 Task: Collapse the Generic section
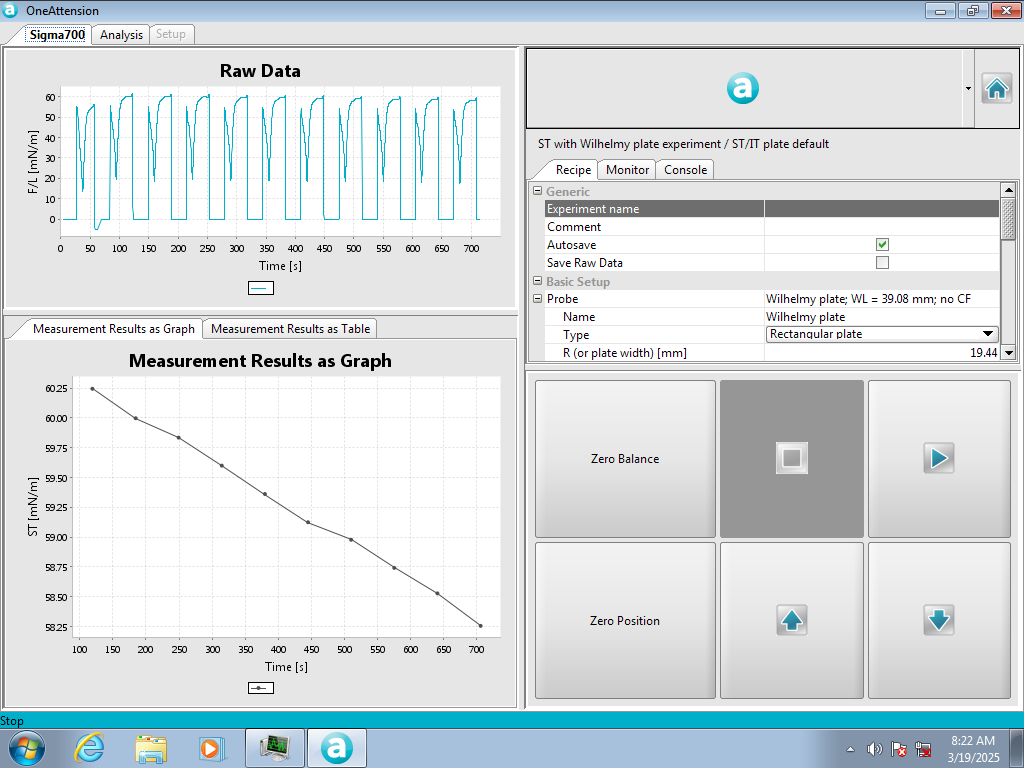[x=537, y=191]
